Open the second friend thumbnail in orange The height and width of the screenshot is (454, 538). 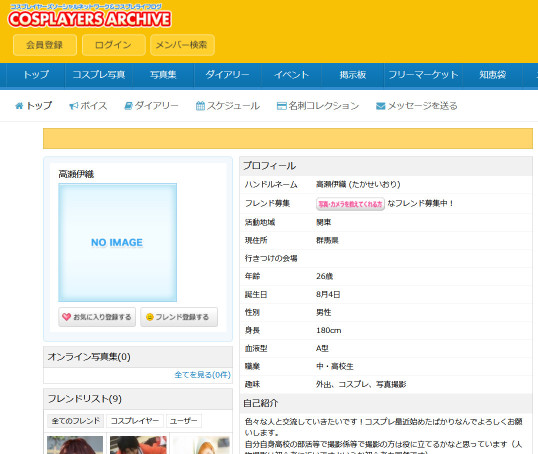pos(138,445)
